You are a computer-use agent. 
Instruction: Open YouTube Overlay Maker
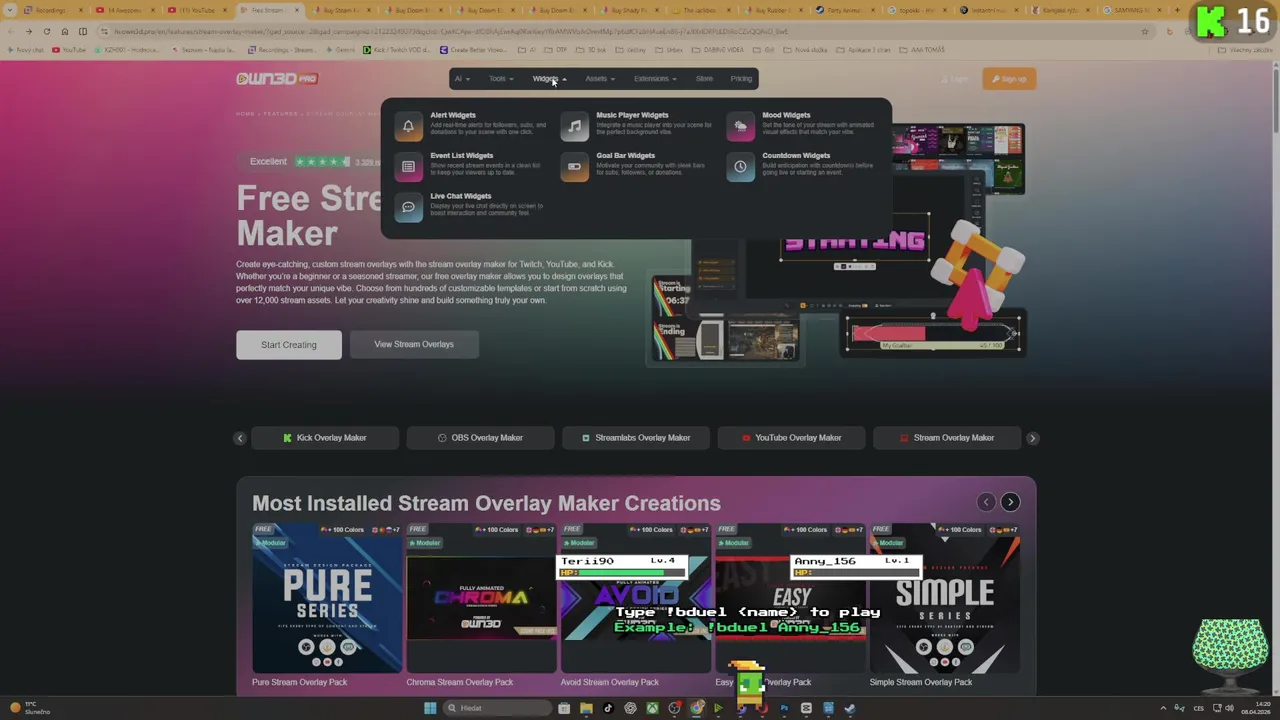791,438
